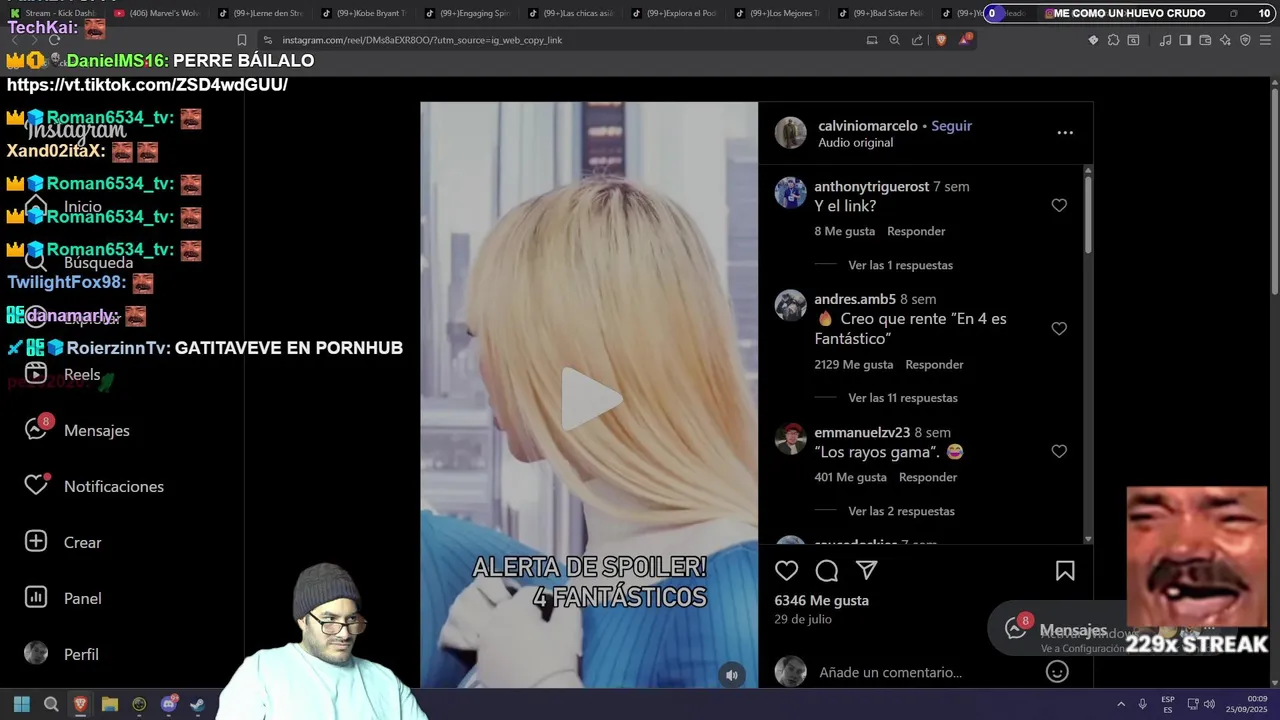Like andres.amb5's comment with its heart
1280x720 pixels.
(1059, 328)
